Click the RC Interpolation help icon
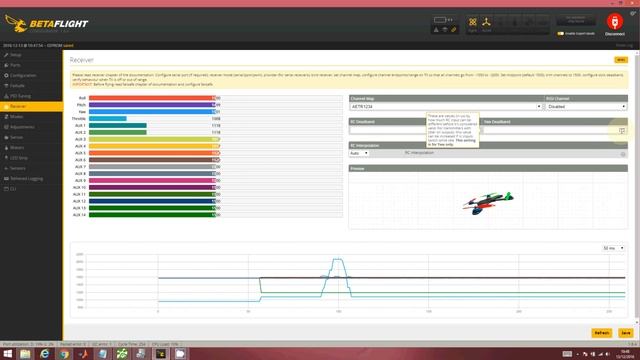Image resolution: width=640 pixels, height=360 pixels. [623, 154]
